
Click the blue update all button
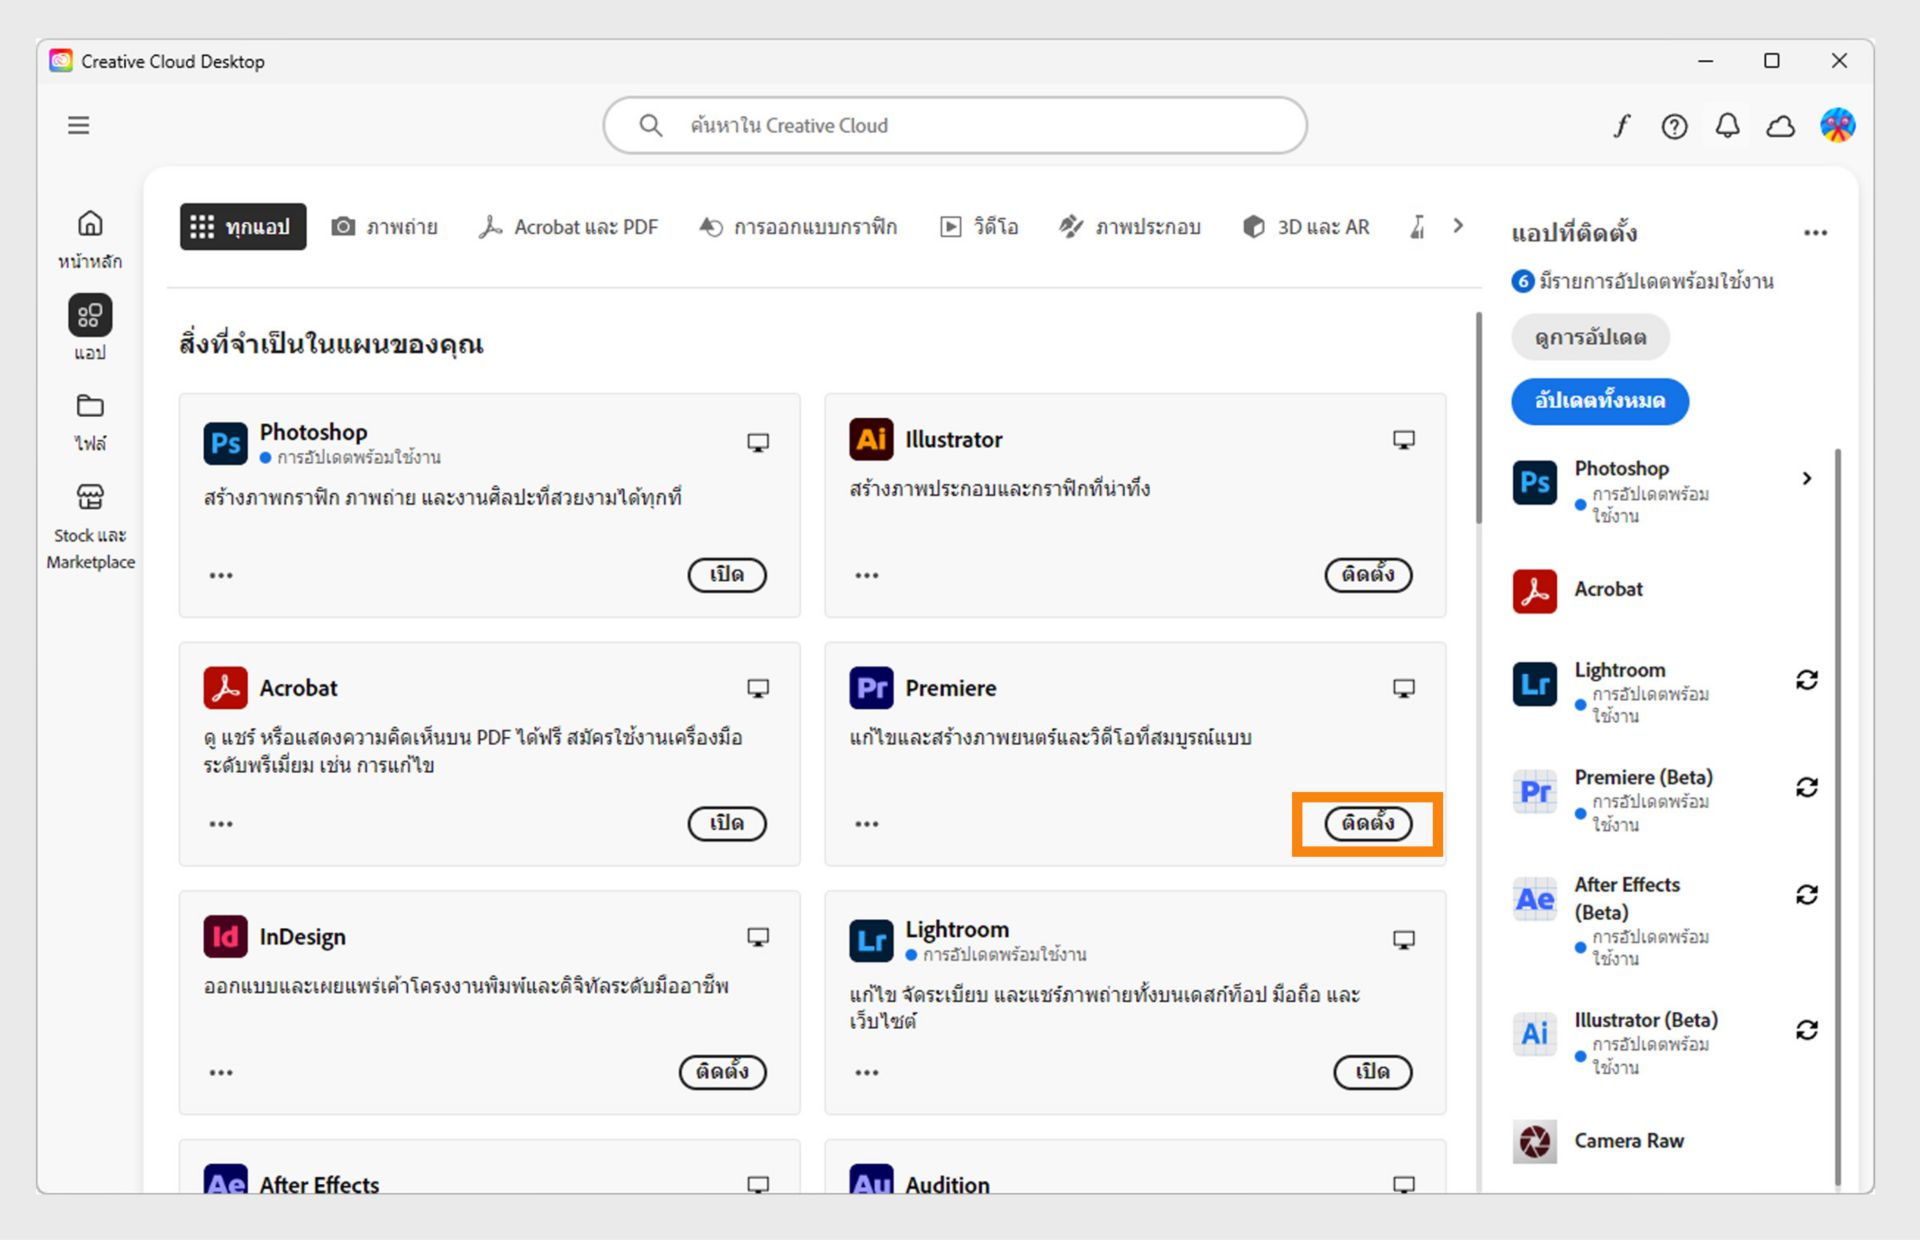[1600, 401]
